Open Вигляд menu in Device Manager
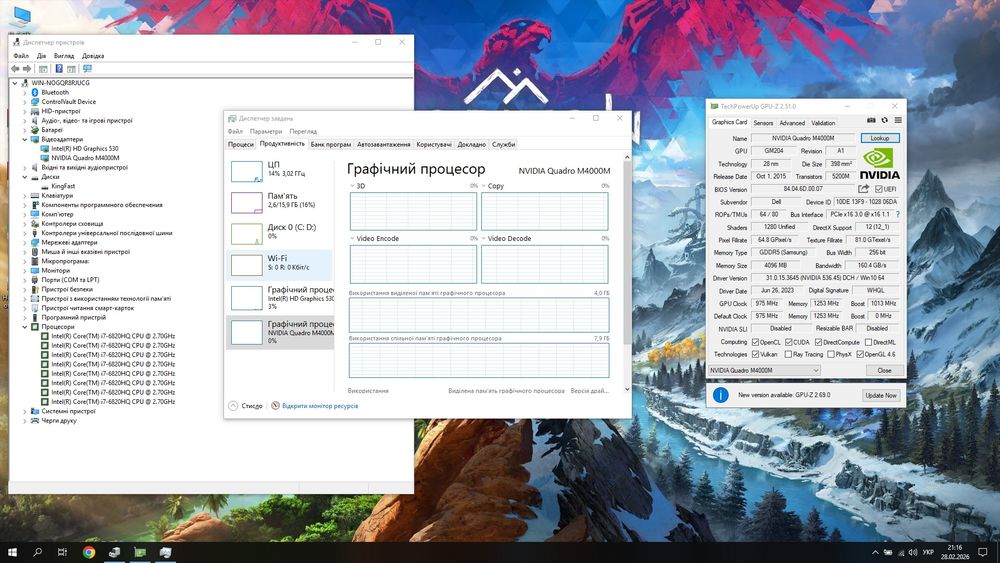Screen dimensions: 1000x563 pyautogui.click(x=64, y=56)
